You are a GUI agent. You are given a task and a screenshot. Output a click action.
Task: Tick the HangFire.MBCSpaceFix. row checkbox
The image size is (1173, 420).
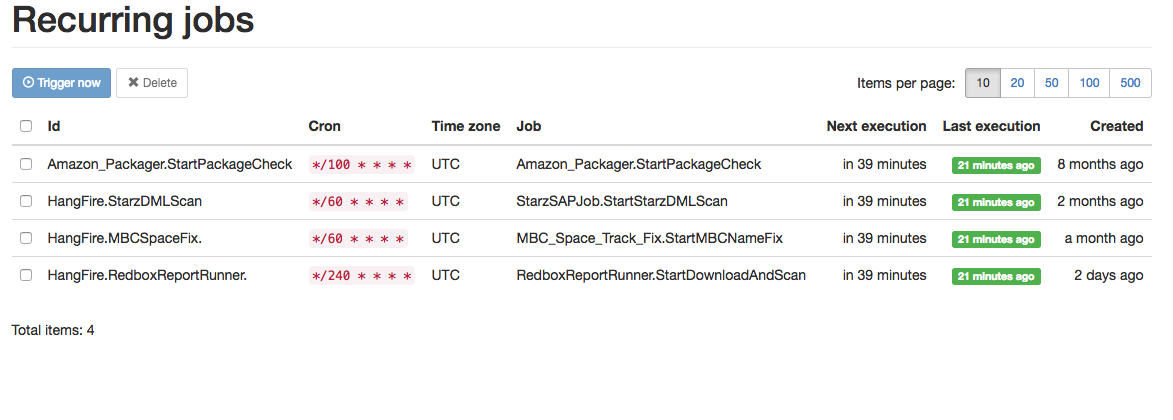coord(26,238)
